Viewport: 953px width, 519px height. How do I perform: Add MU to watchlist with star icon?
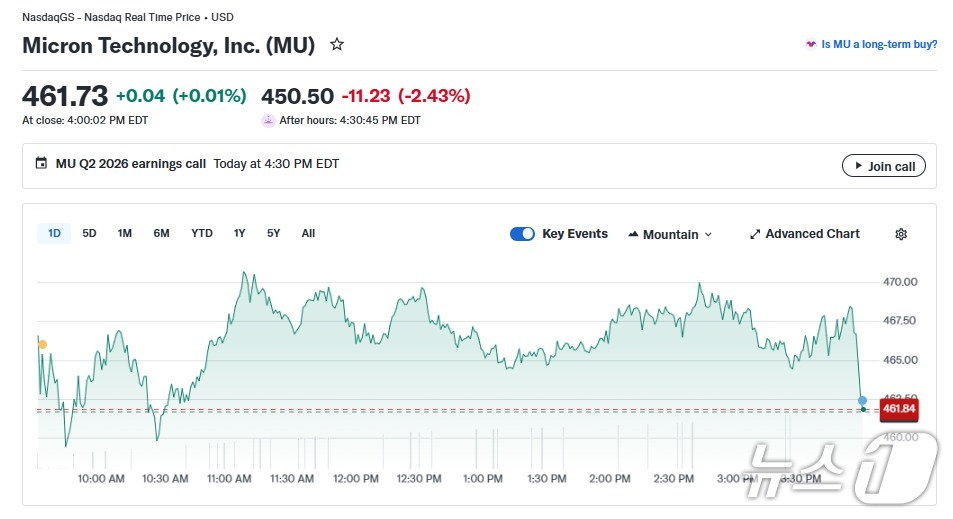point(337,45)
